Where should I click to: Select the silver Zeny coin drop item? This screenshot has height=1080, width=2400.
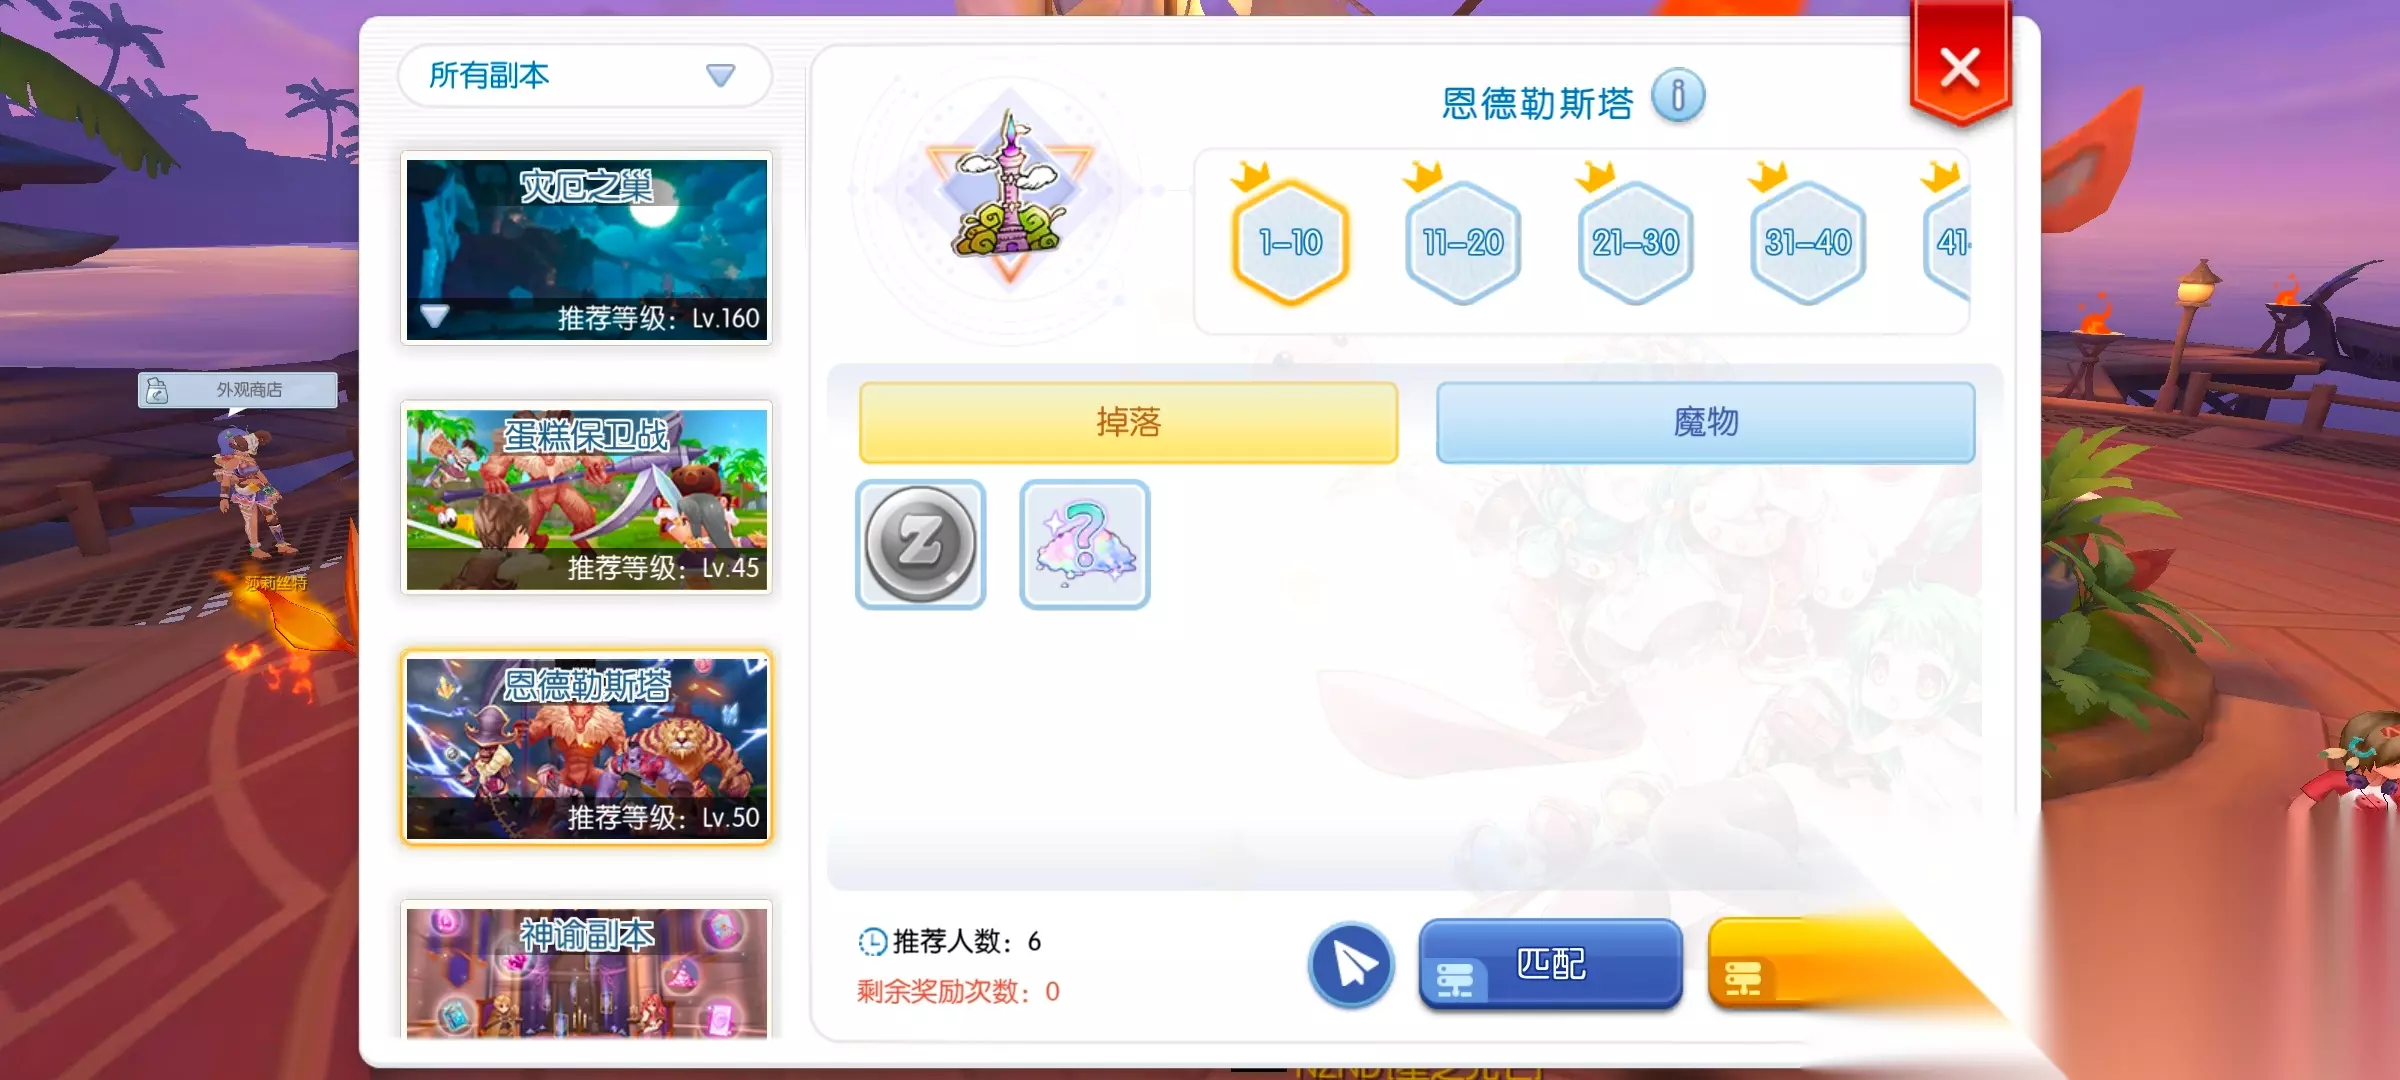921,544
